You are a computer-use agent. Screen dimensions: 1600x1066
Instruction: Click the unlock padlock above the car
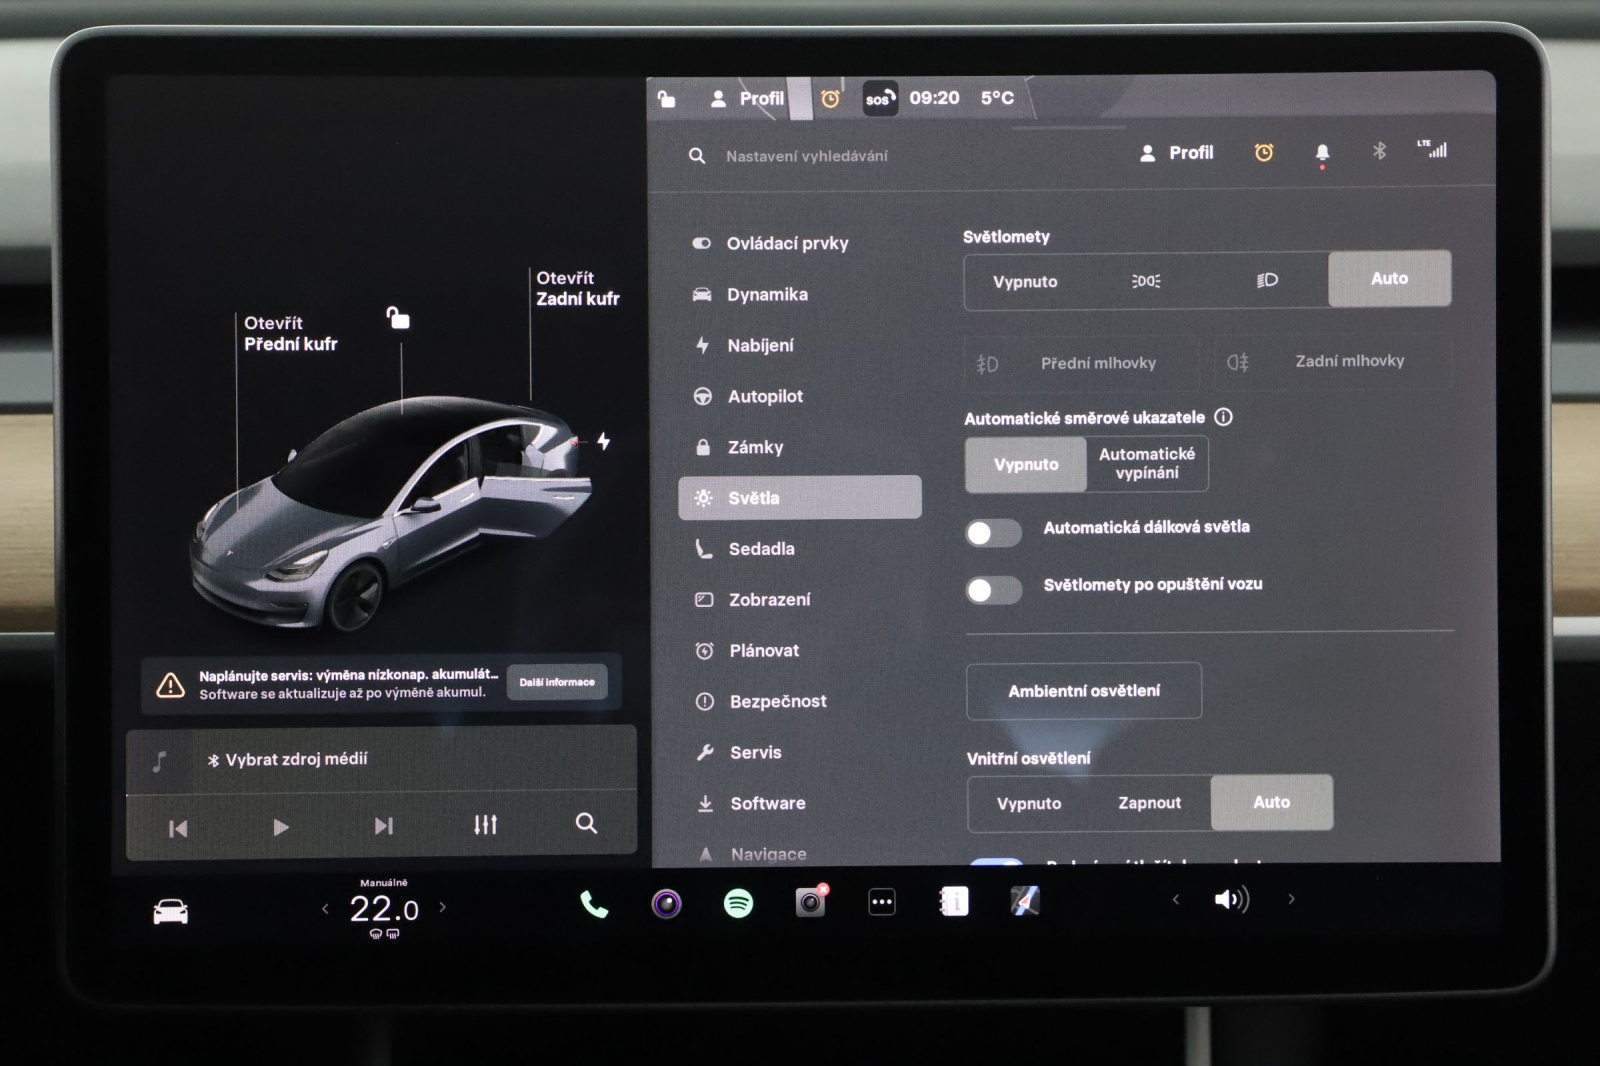pos(398,318)
